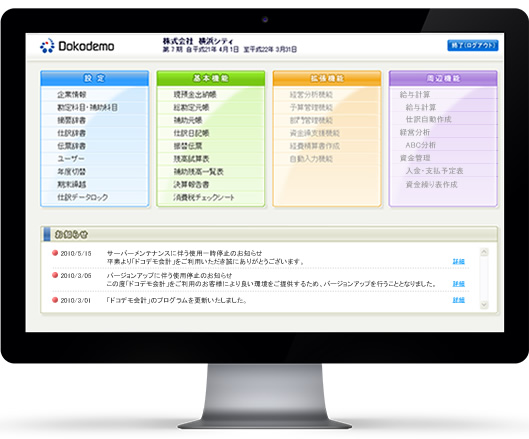Image resolution: width=529 pixels, height=439 pixels.
Task: Select the 経営分析 heading in peripheral functions
Action: [x=415, y=132]
